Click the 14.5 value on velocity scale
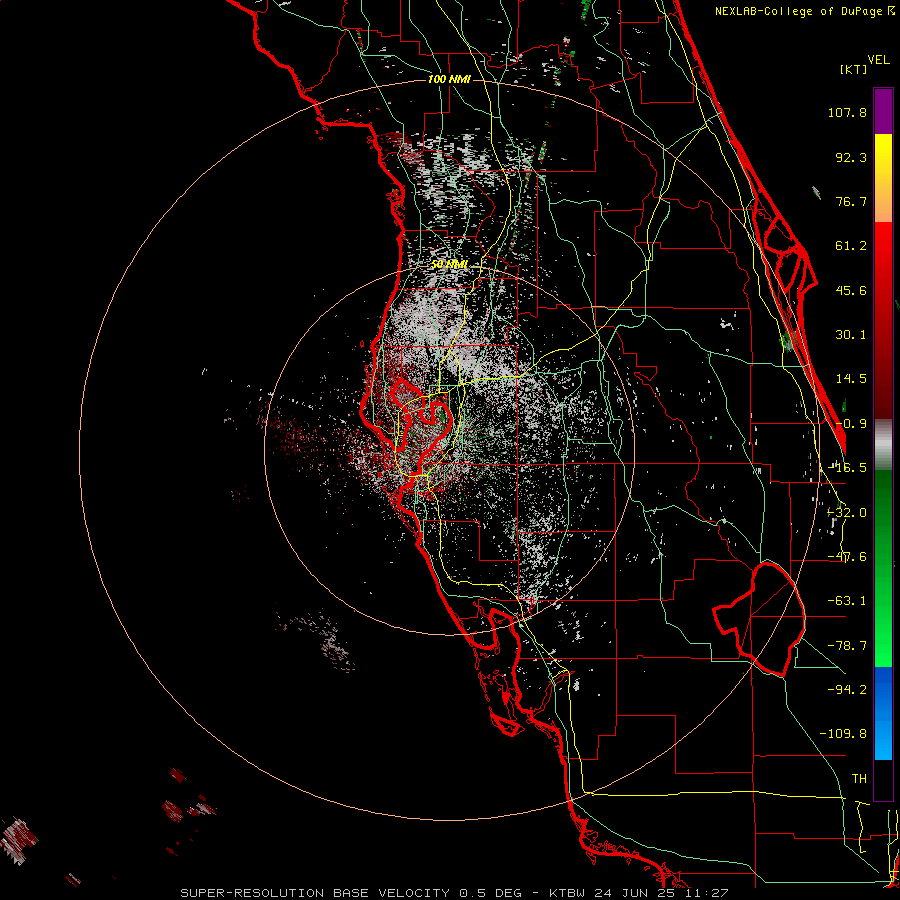Viewport: 900px width, 900px height. pos(851,379)
